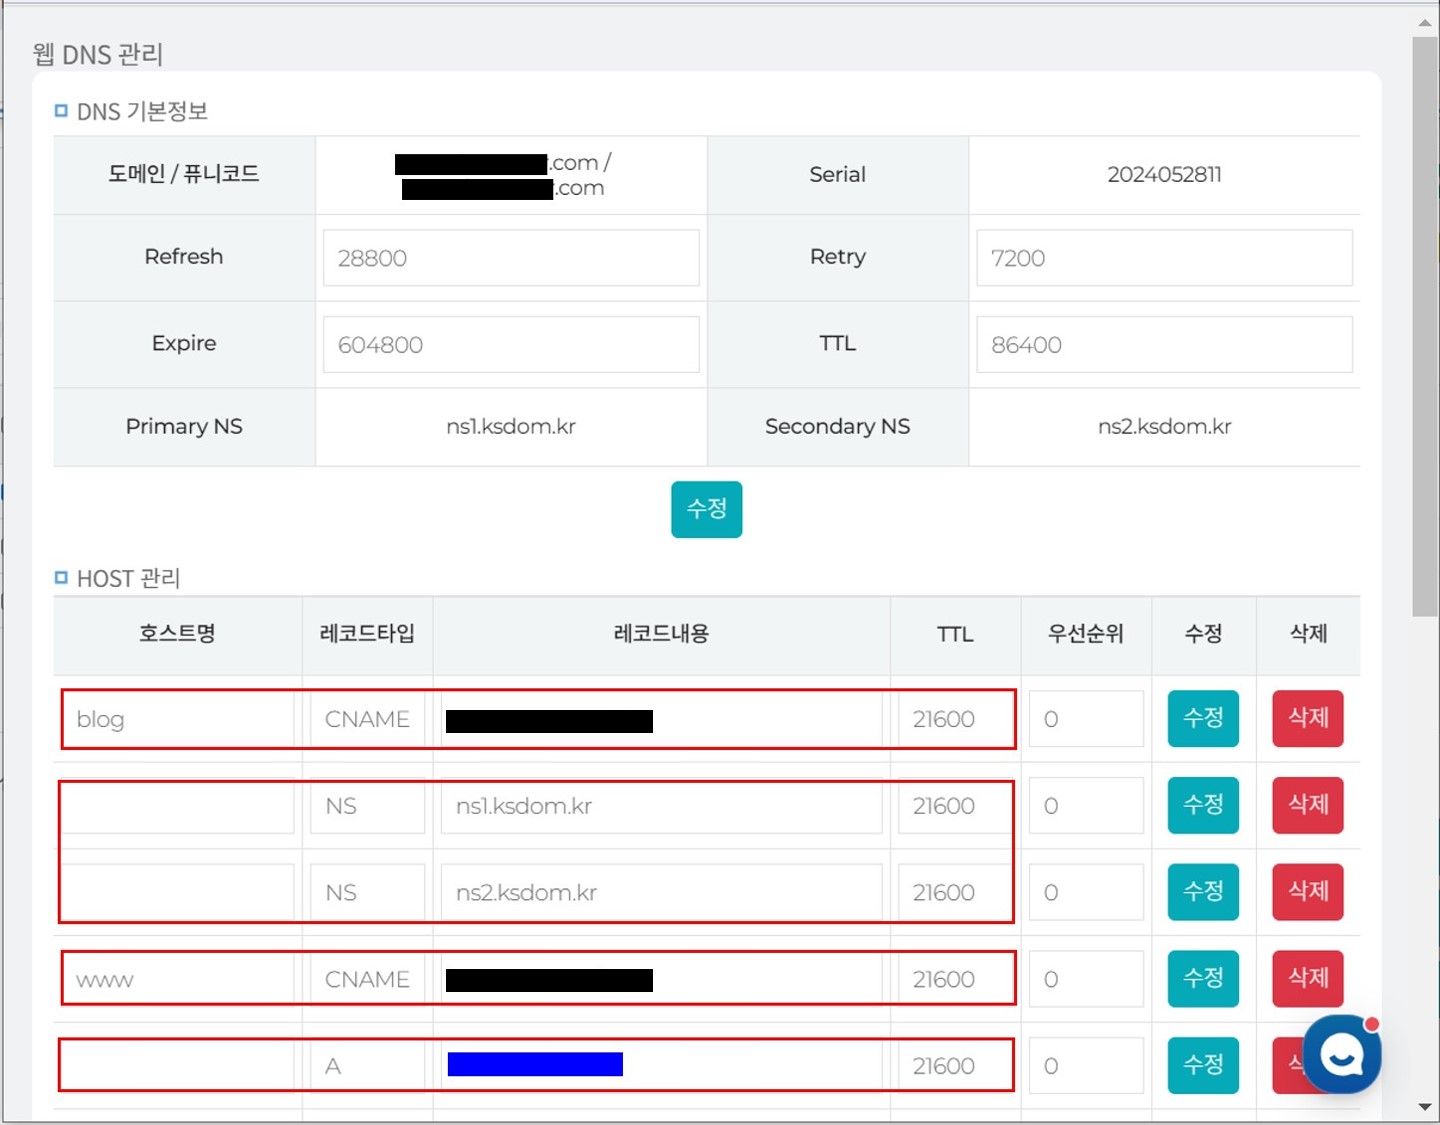This screenshot has width=1440, height=1125.
Task: Select the record content field ns1.ksdom.kr
Action: point(661,806)
